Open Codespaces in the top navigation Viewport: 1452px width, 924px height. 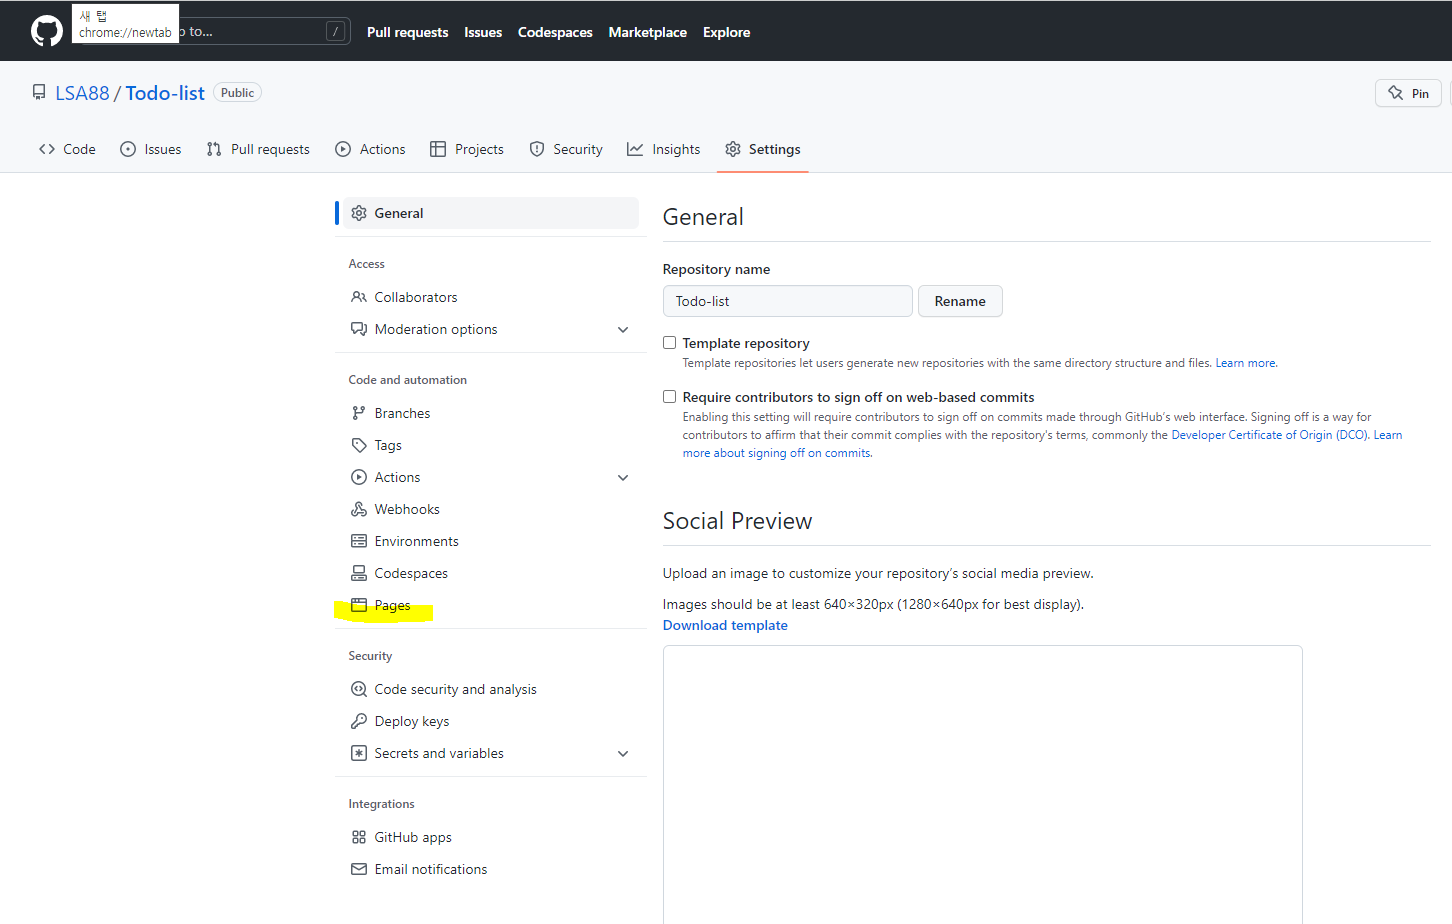[555, 32]
